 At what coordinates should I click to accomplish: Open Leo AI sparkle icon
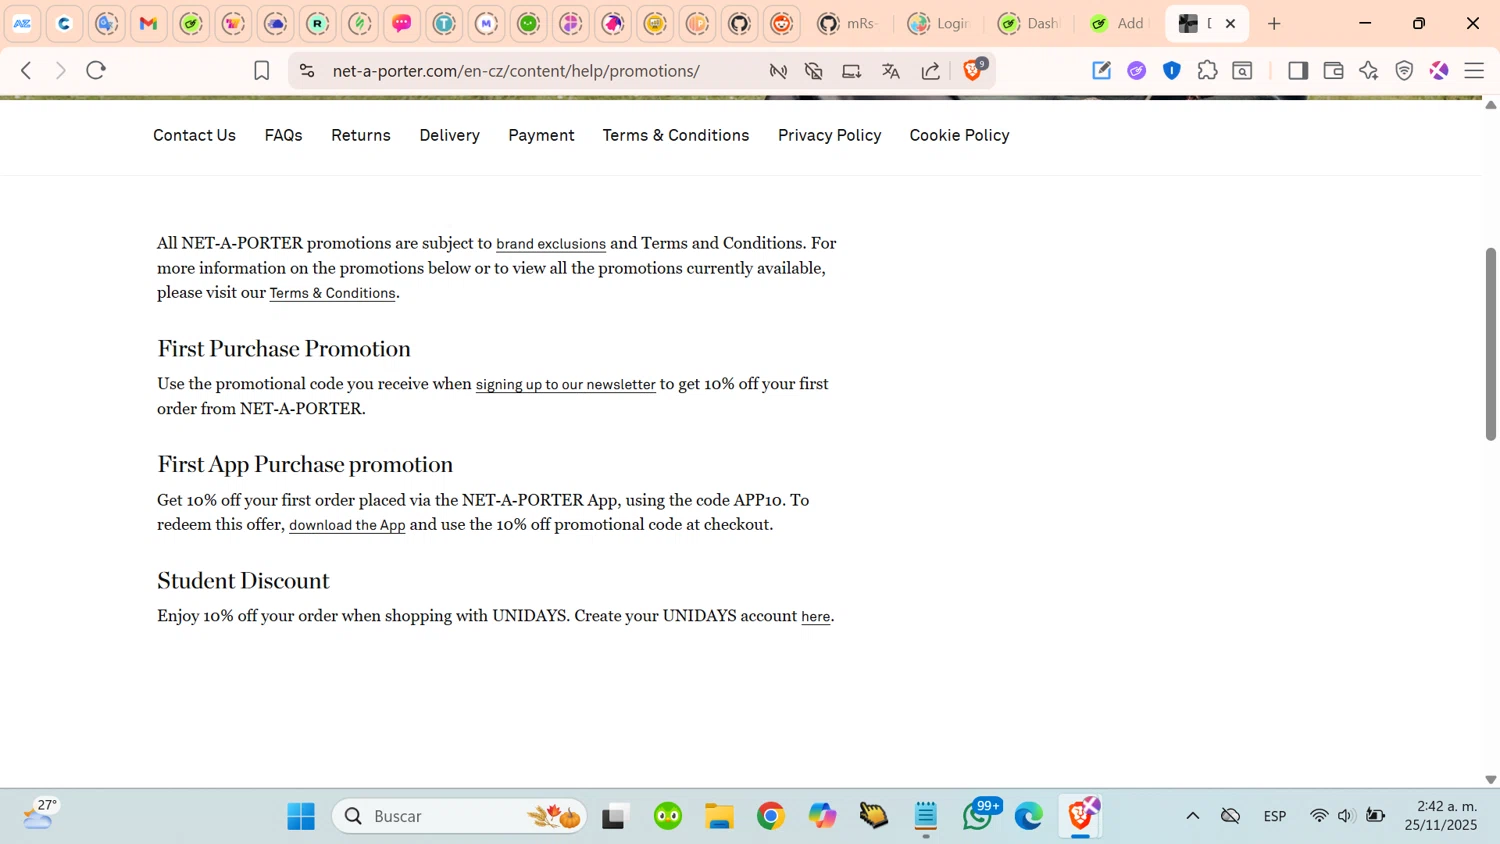[x=1369, y=70]
